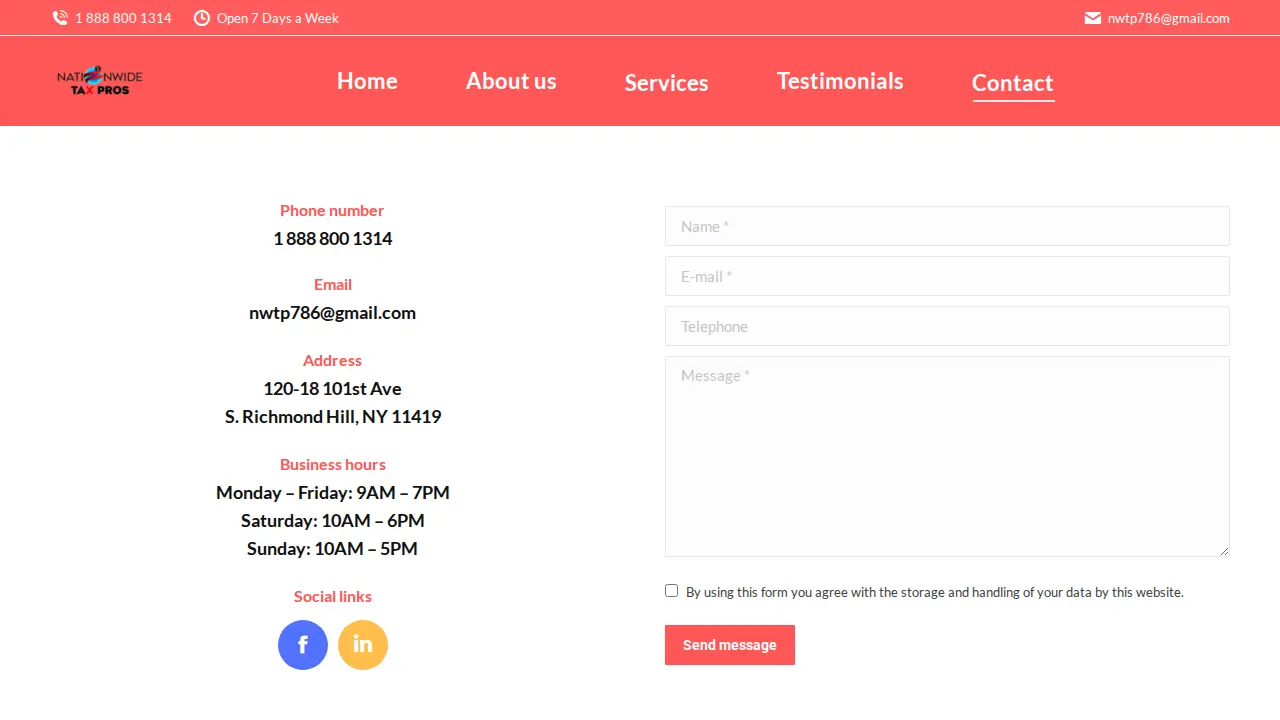1280x720 pixels.
Task: Click the Saturday: 10AM – 6PM hours
Action: [333, 521]
